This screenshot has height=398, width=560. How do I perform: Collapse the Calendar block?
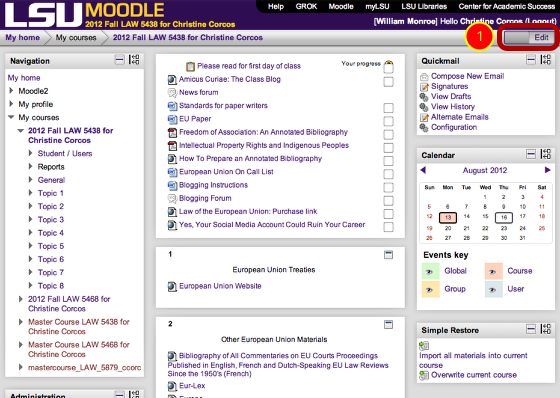(531, 154)
